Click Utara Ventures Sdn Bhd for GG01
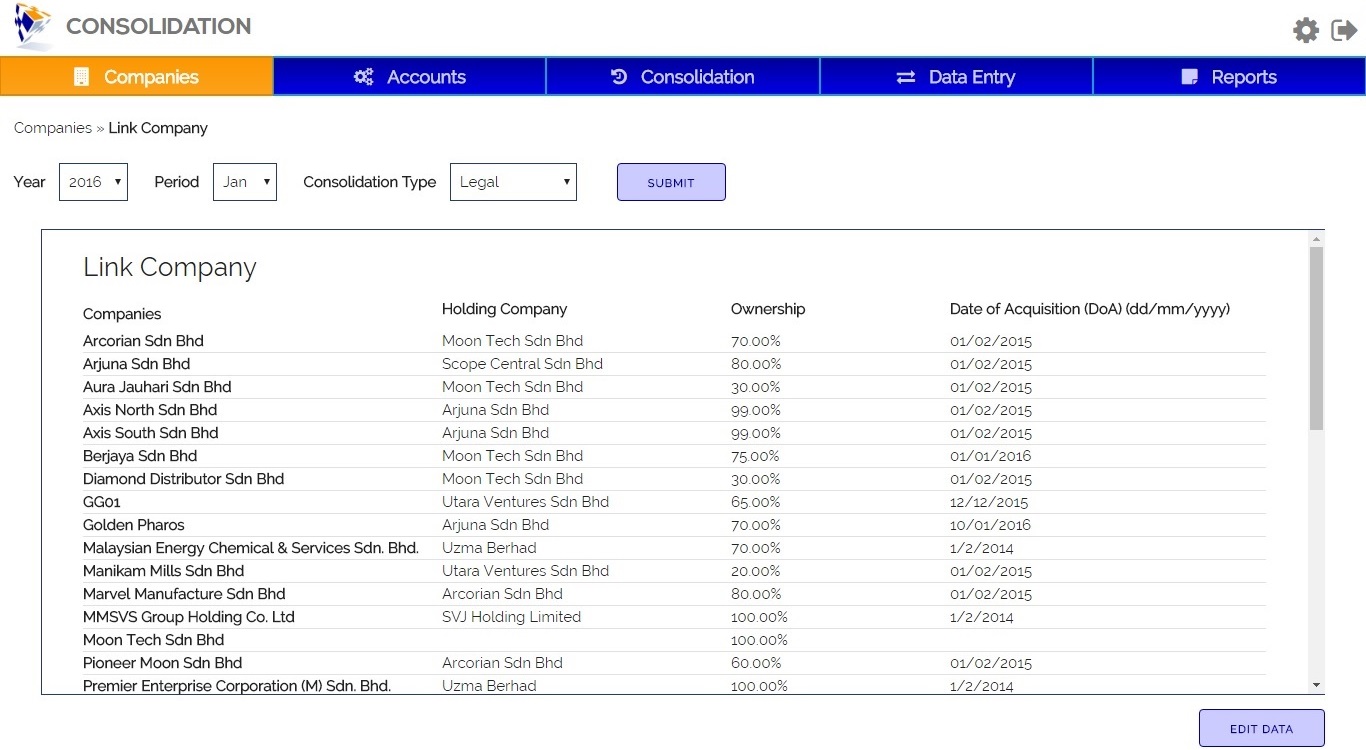 click(525, 502)
